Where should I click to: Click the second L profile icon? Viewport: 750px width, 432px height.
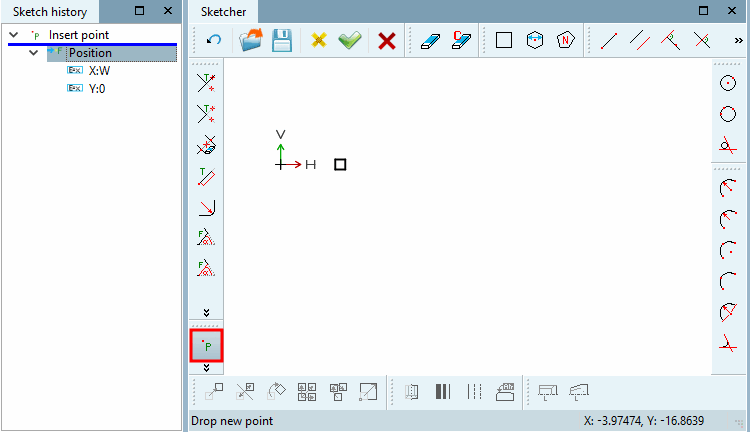579,392
